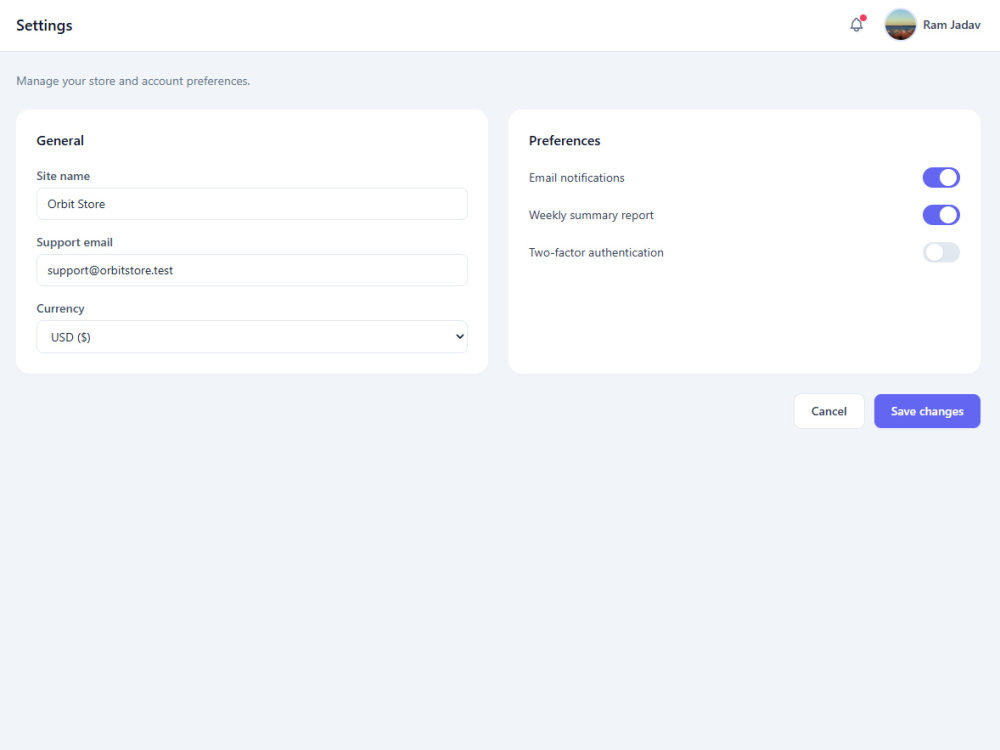Click the 'Manage your store and account preferences' text

(133, 81)
